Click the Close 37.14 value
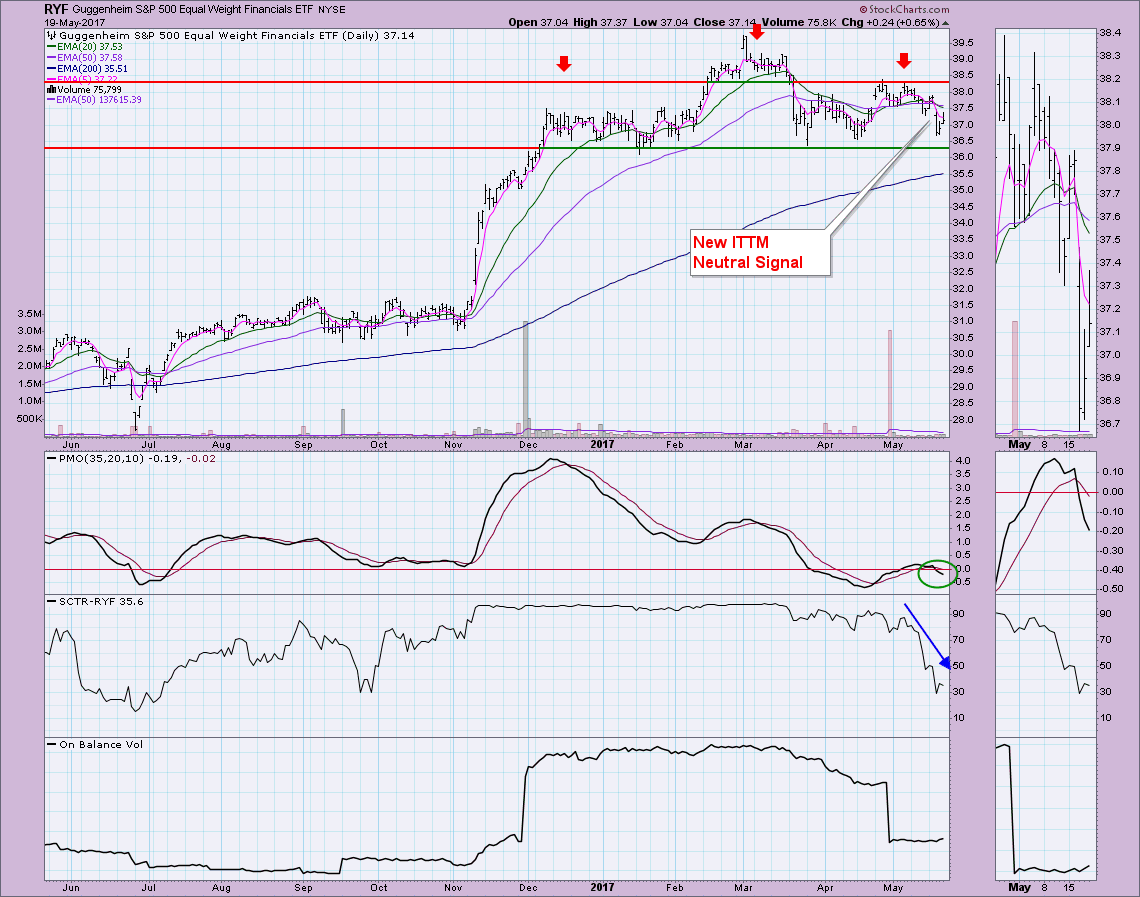Viewport: 1140px width, 897px height. click(x=725, y=23)
